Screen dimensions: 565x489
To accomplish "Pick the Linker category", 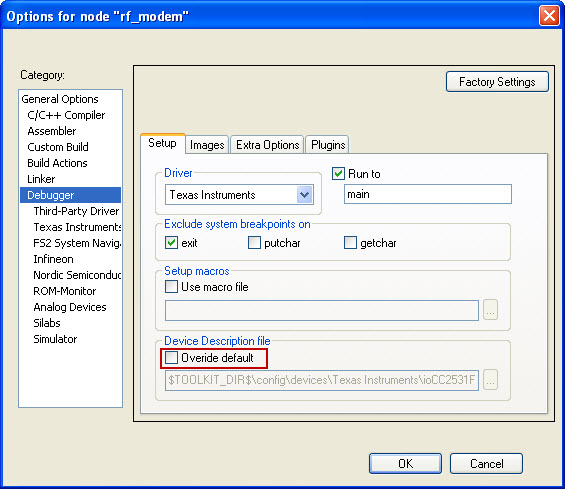I will [x=41, y=179].
